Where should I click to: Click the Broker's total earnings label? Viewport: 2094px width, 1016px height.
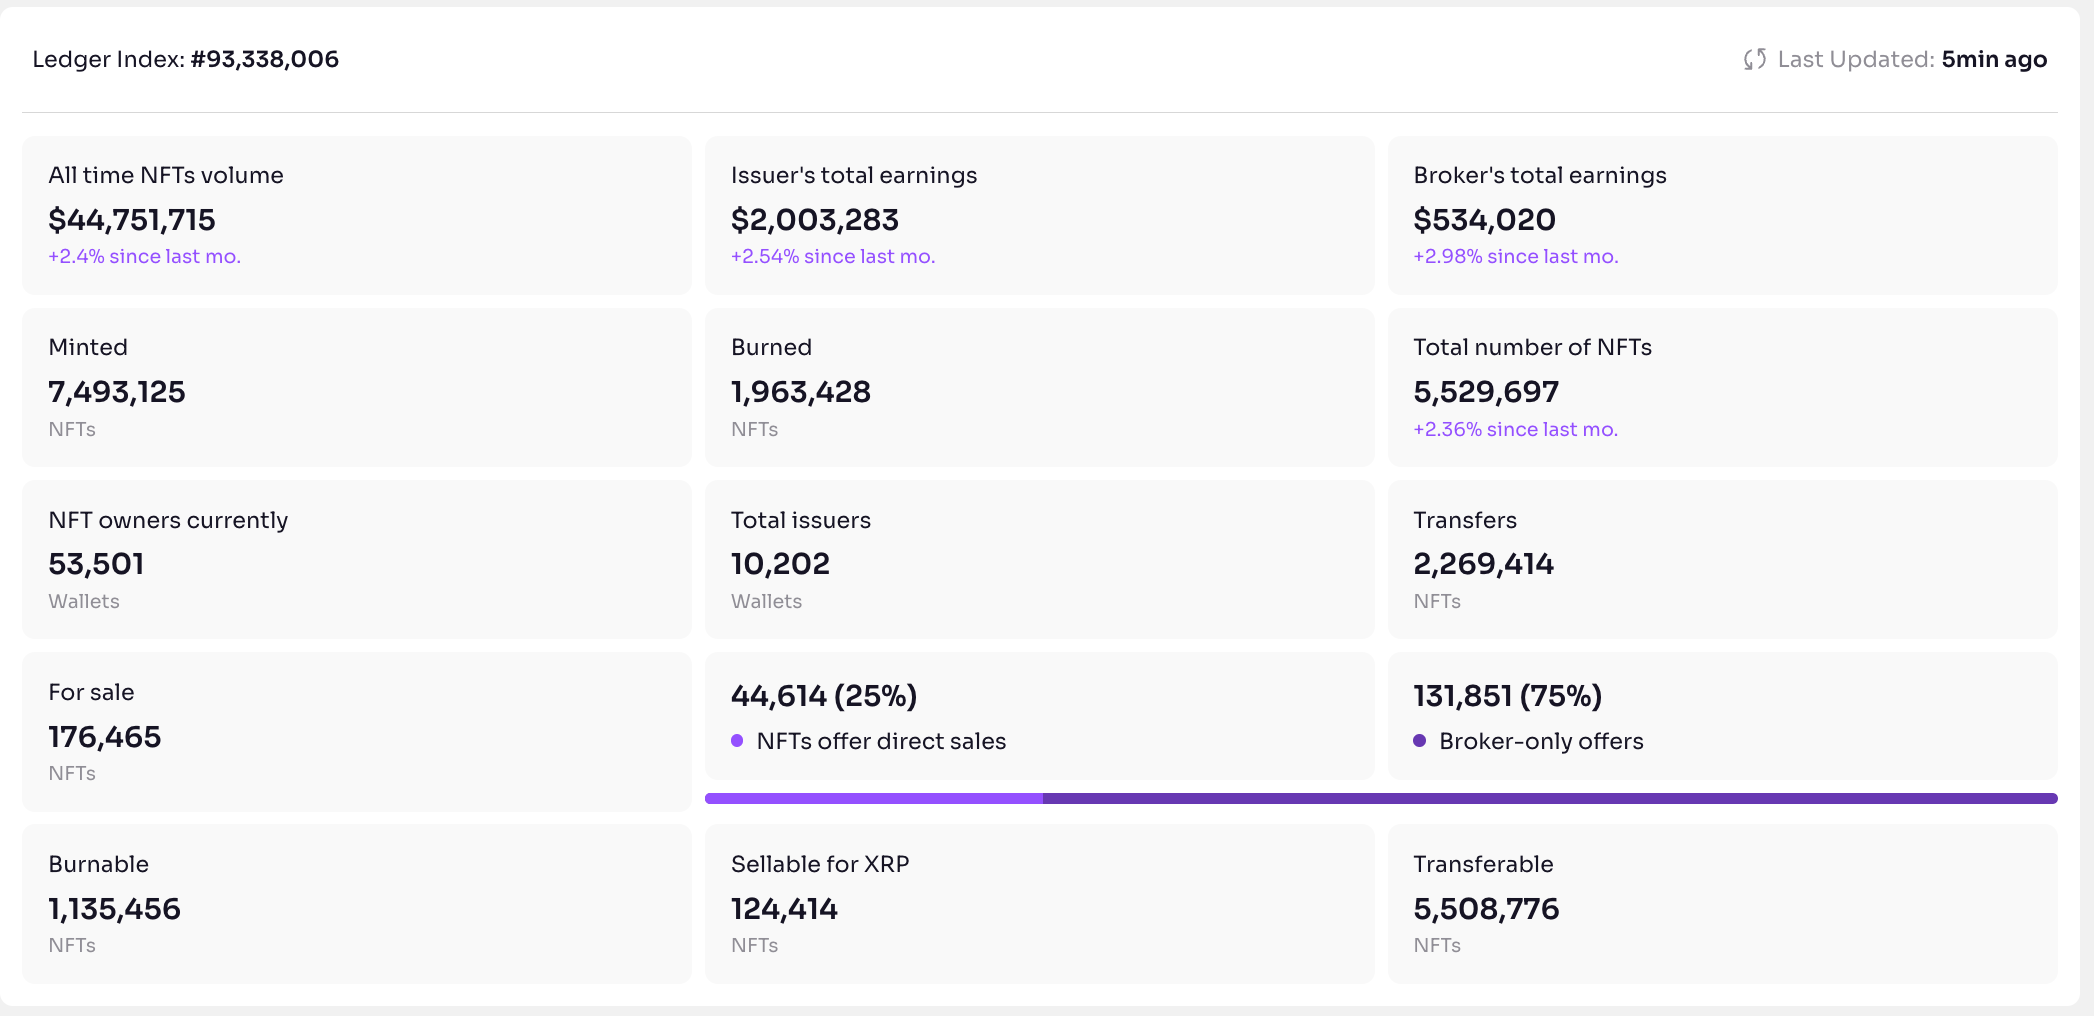1540,175
